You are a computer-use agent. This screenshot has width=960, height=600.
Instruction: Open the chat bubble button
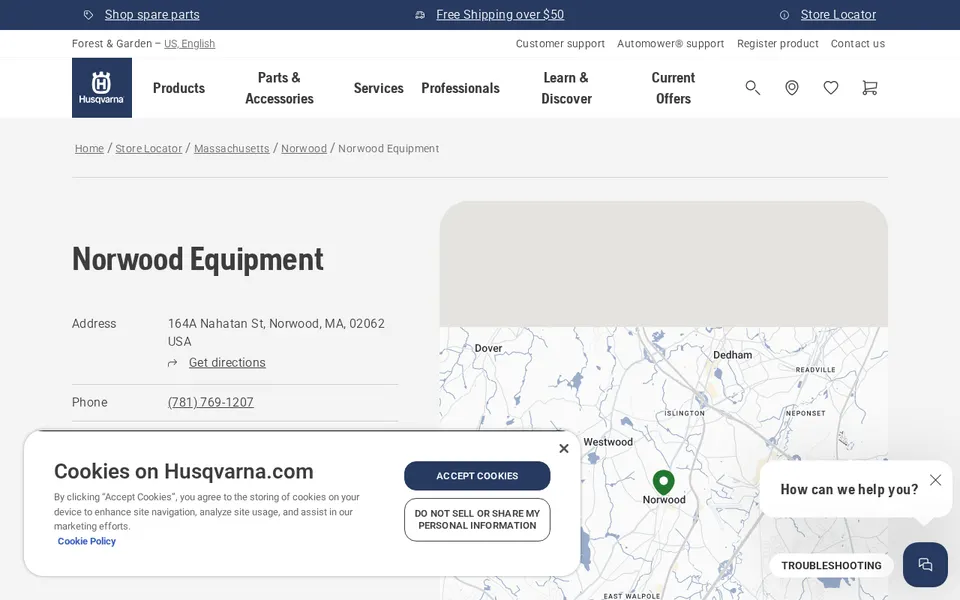coord(925,564)
